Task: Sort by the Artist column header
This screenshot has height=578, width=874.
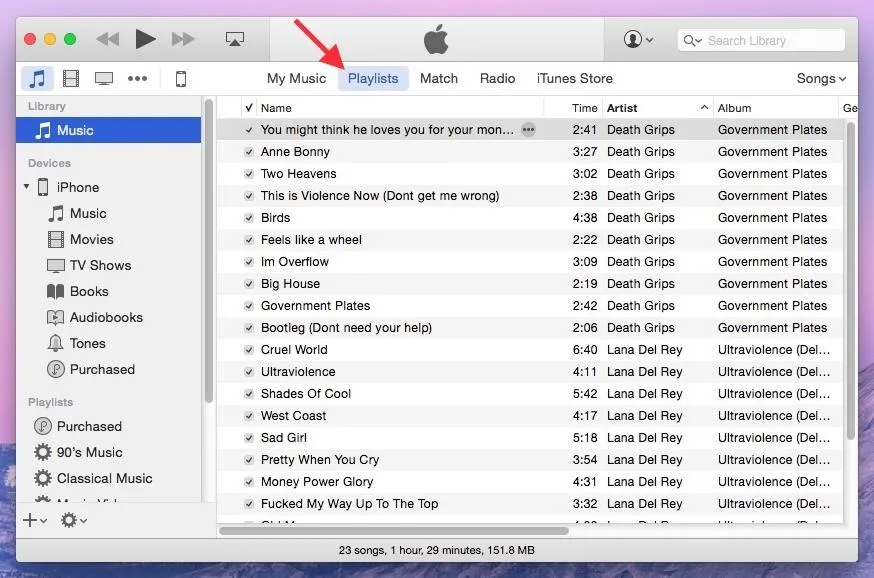Action: 622,108
